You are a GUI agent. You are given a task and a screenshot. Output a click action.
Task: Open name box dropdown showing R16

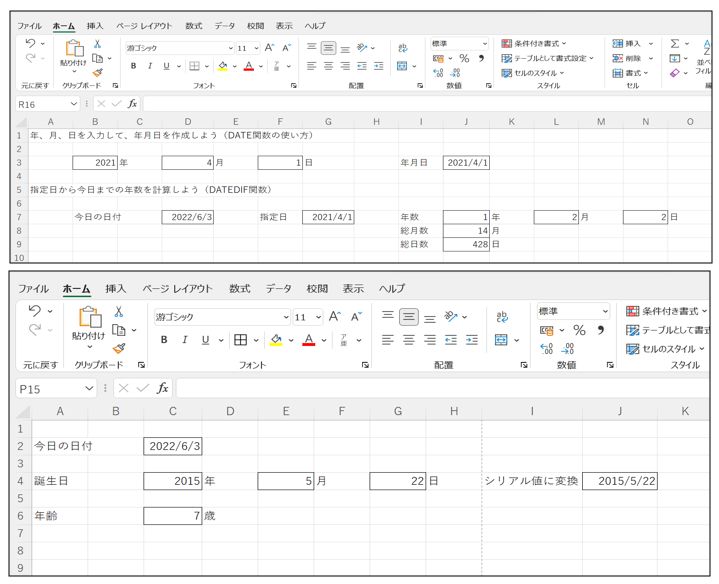coord(74,103)
